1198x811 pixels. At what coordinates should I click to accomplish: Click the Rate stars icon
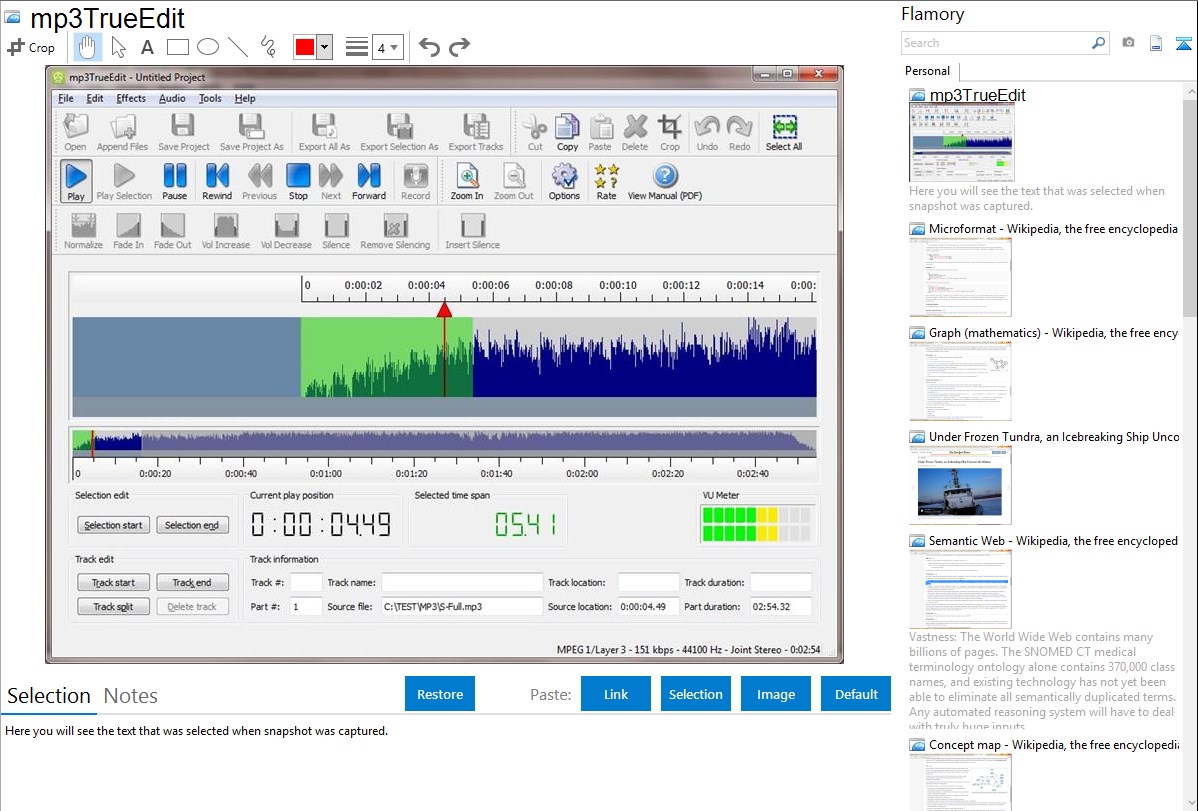(x=606, y=181)
